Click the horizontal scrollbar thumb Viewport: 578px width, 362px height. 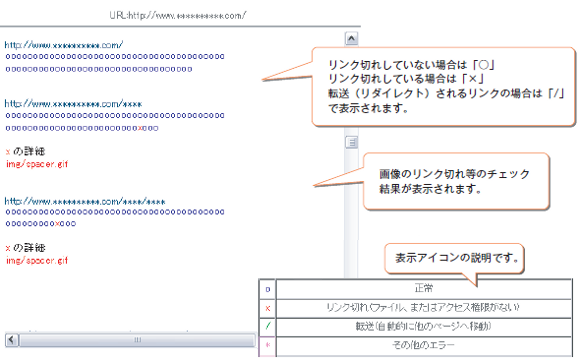137,340
